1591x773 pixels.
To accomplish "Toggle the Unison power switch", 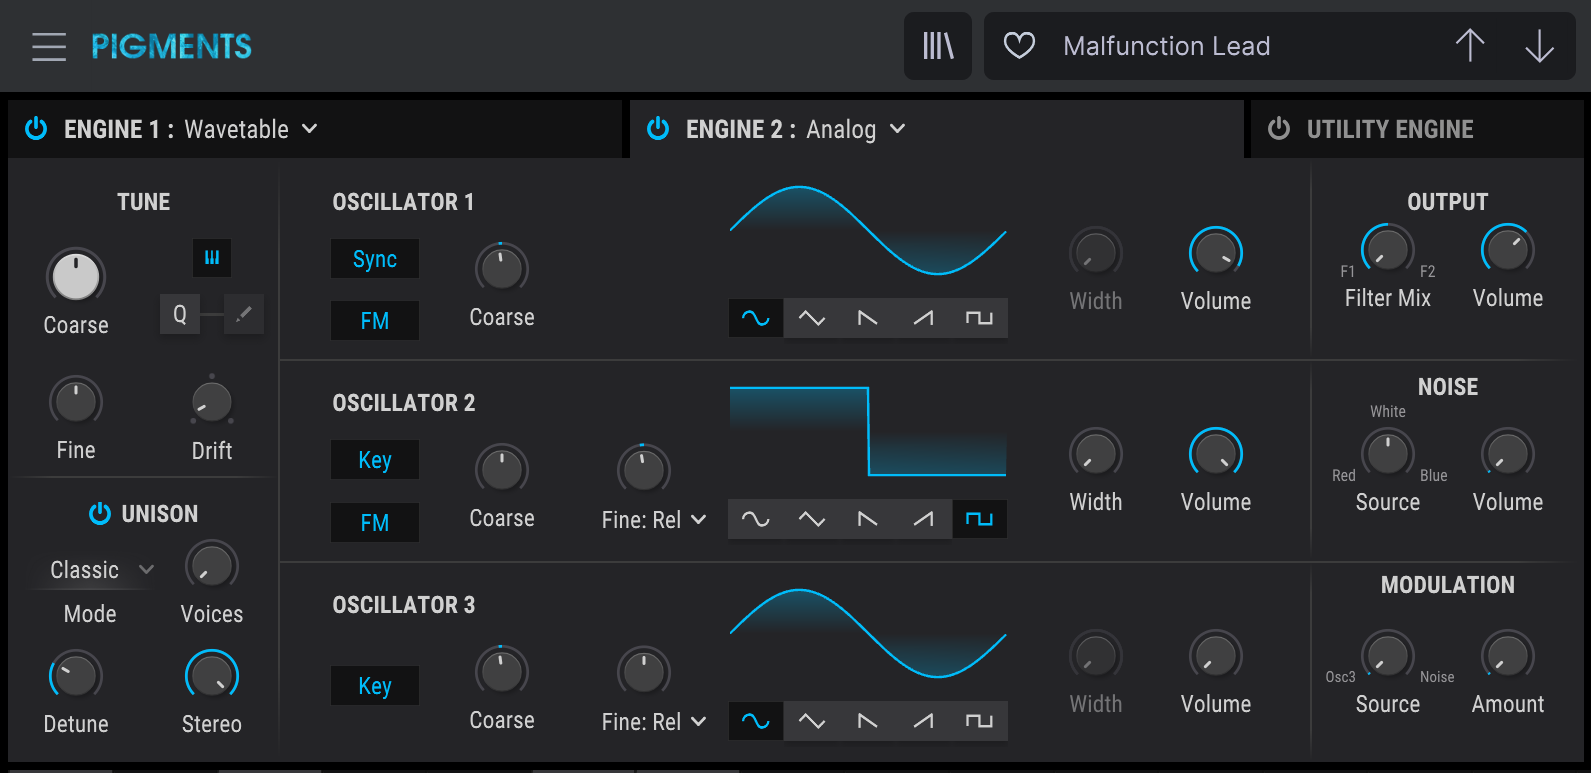I will (x=100, y=513).
